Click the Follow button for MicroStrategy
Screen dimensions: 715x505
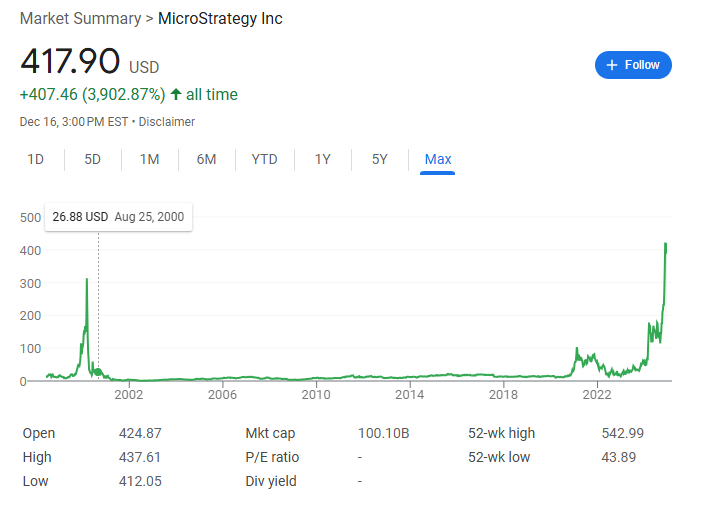coord(633,65)
